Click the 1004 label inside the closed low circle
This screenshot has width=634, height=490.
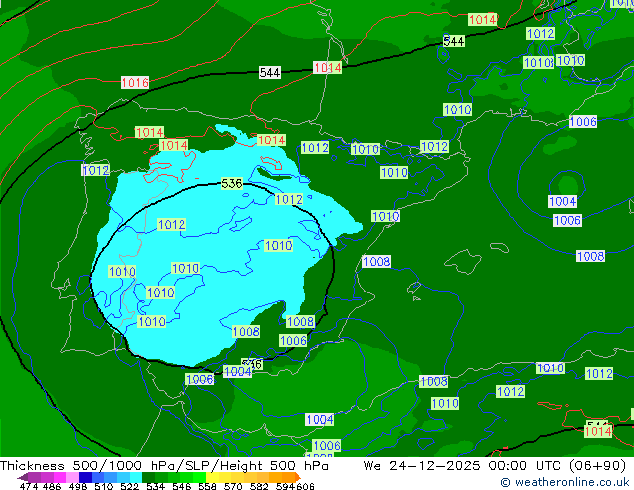coord(562,201)
